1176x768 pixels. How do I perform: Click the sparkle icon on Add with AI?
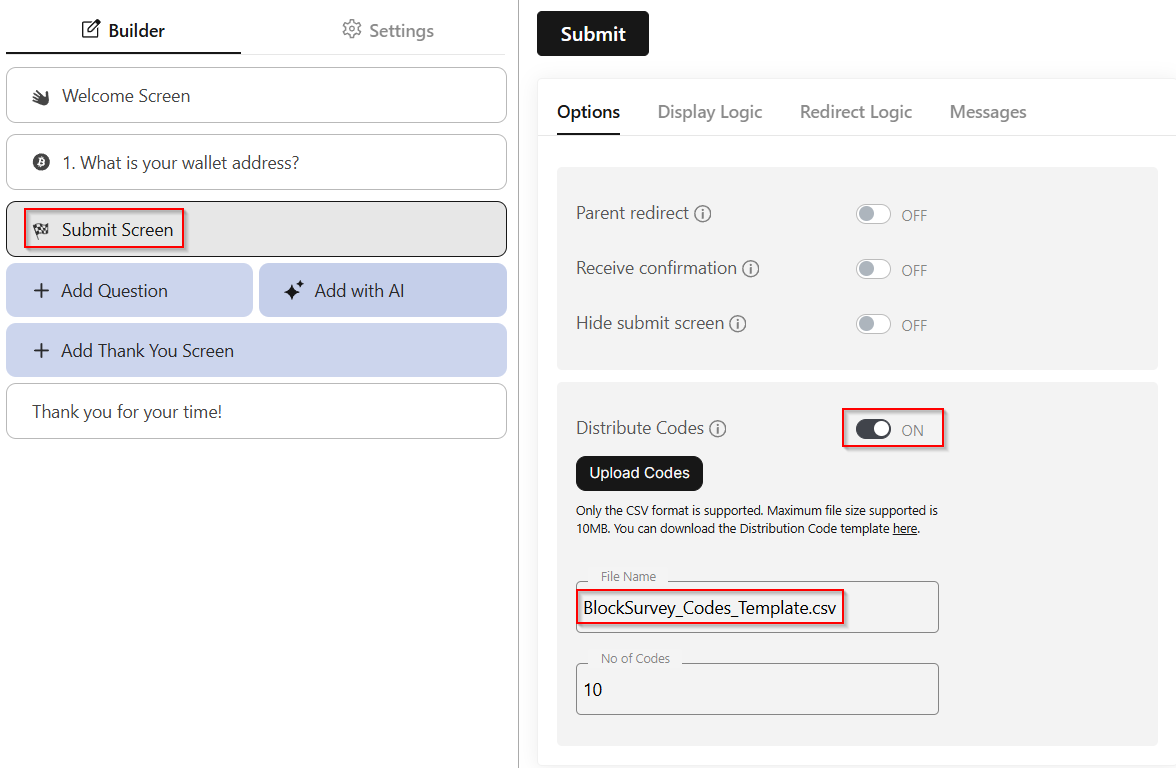[294, 291]
